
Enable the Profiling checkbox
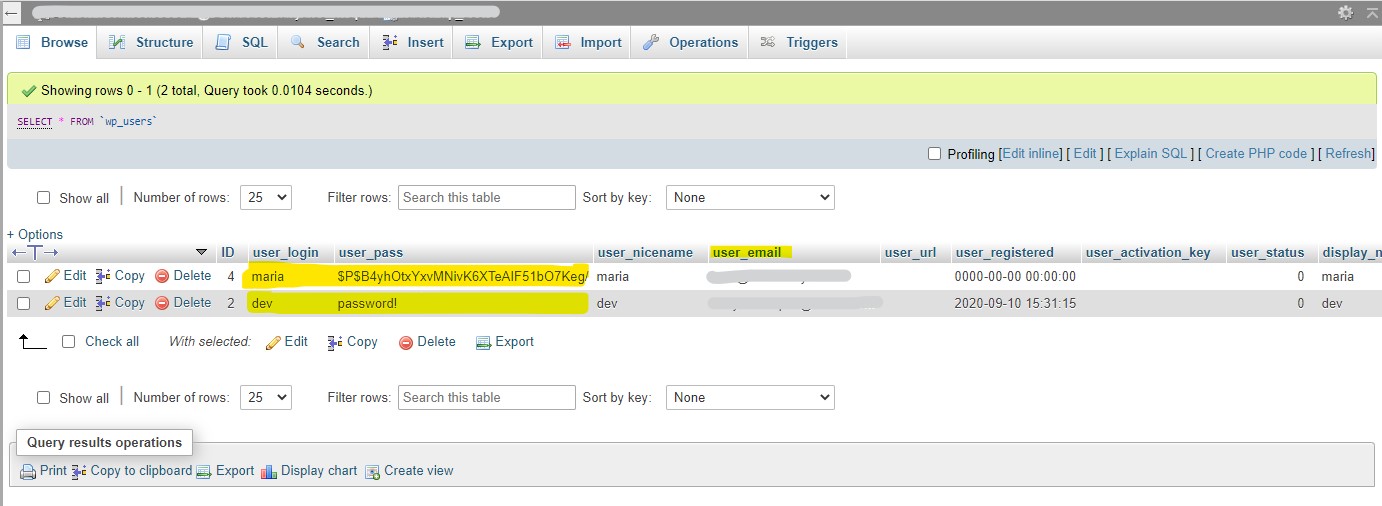click(x=934, y=154)
